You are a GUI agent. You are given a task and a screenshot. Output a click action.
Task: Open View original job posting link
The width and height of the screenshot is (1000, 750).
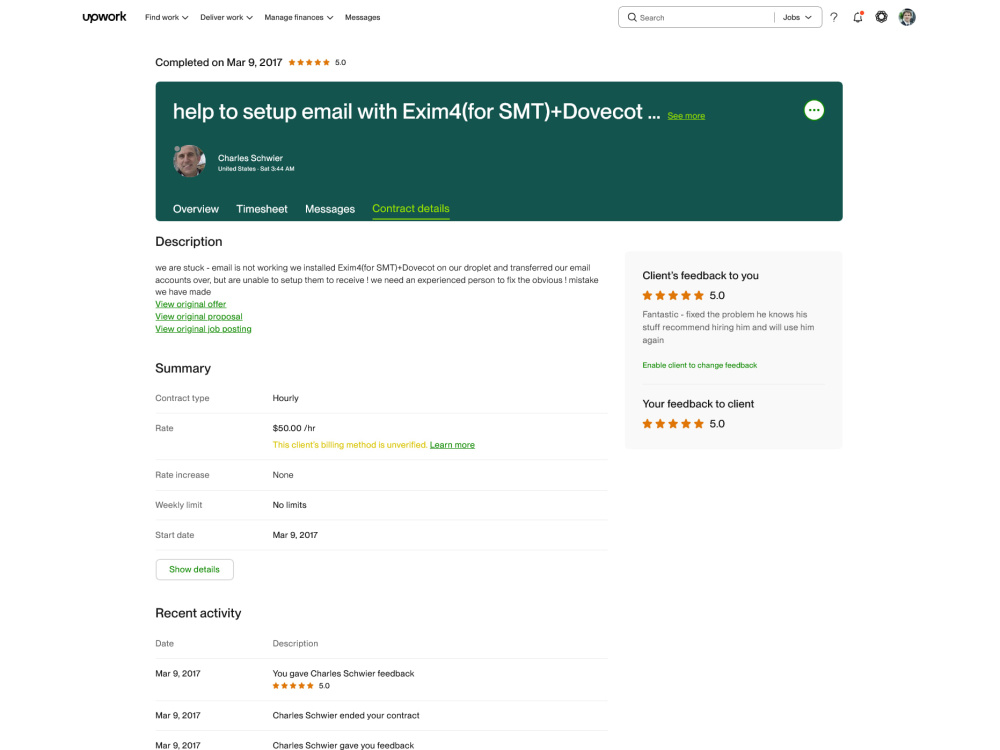point(203,329)
